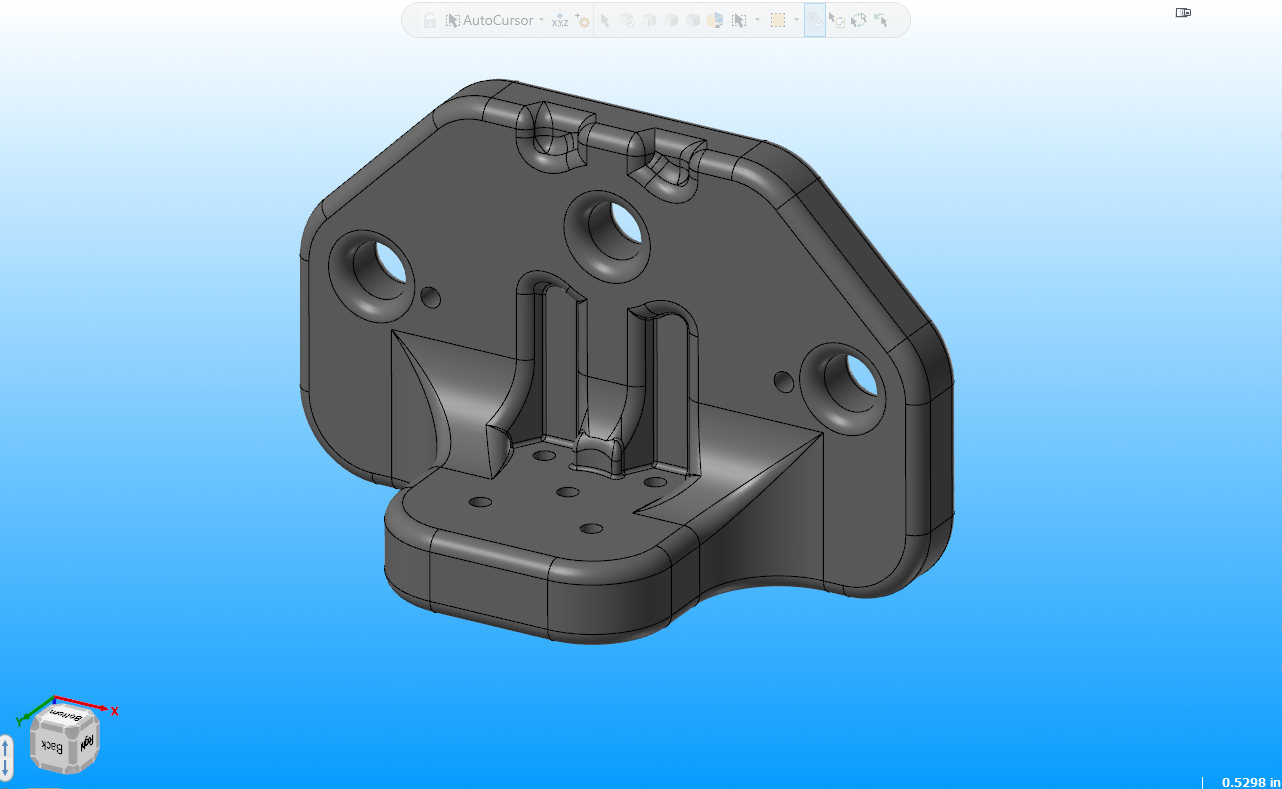Click the select last curved-arrow cursor icon
Screen dimensions: 1282x789
point(881,20)
